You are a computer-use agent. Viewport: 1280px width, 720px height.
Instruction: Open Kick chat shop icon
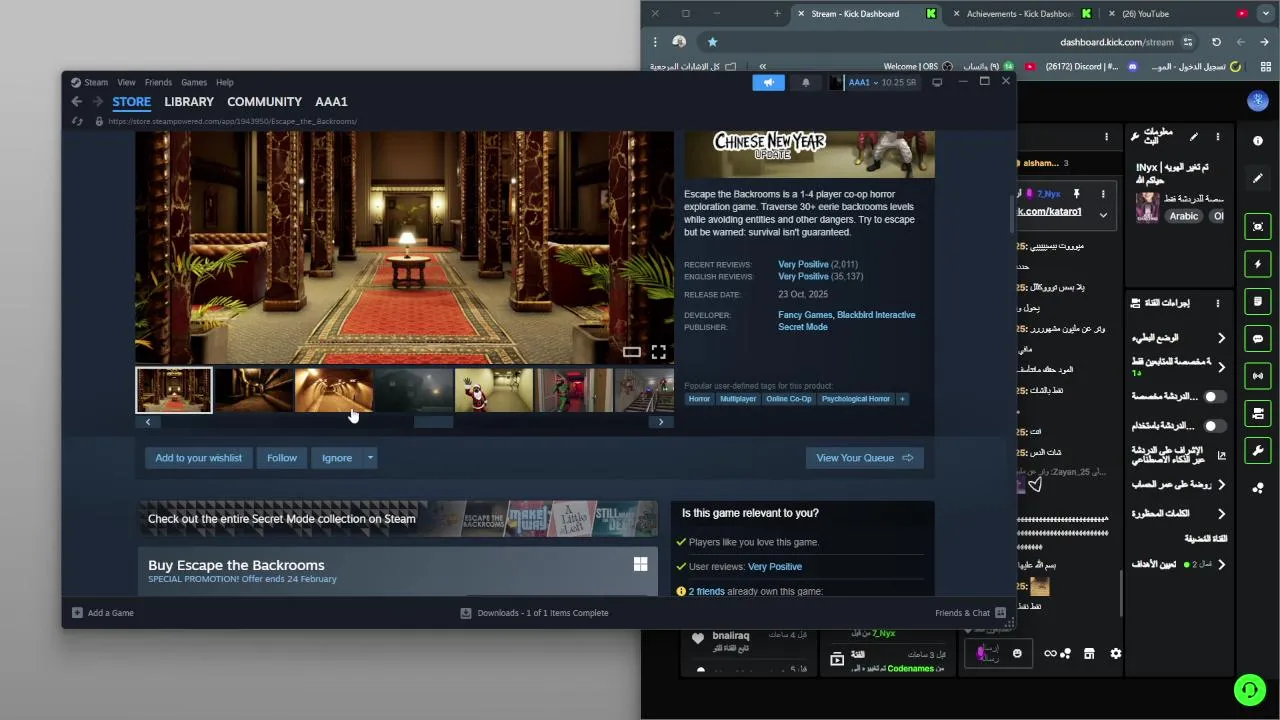coord(1089,654)
